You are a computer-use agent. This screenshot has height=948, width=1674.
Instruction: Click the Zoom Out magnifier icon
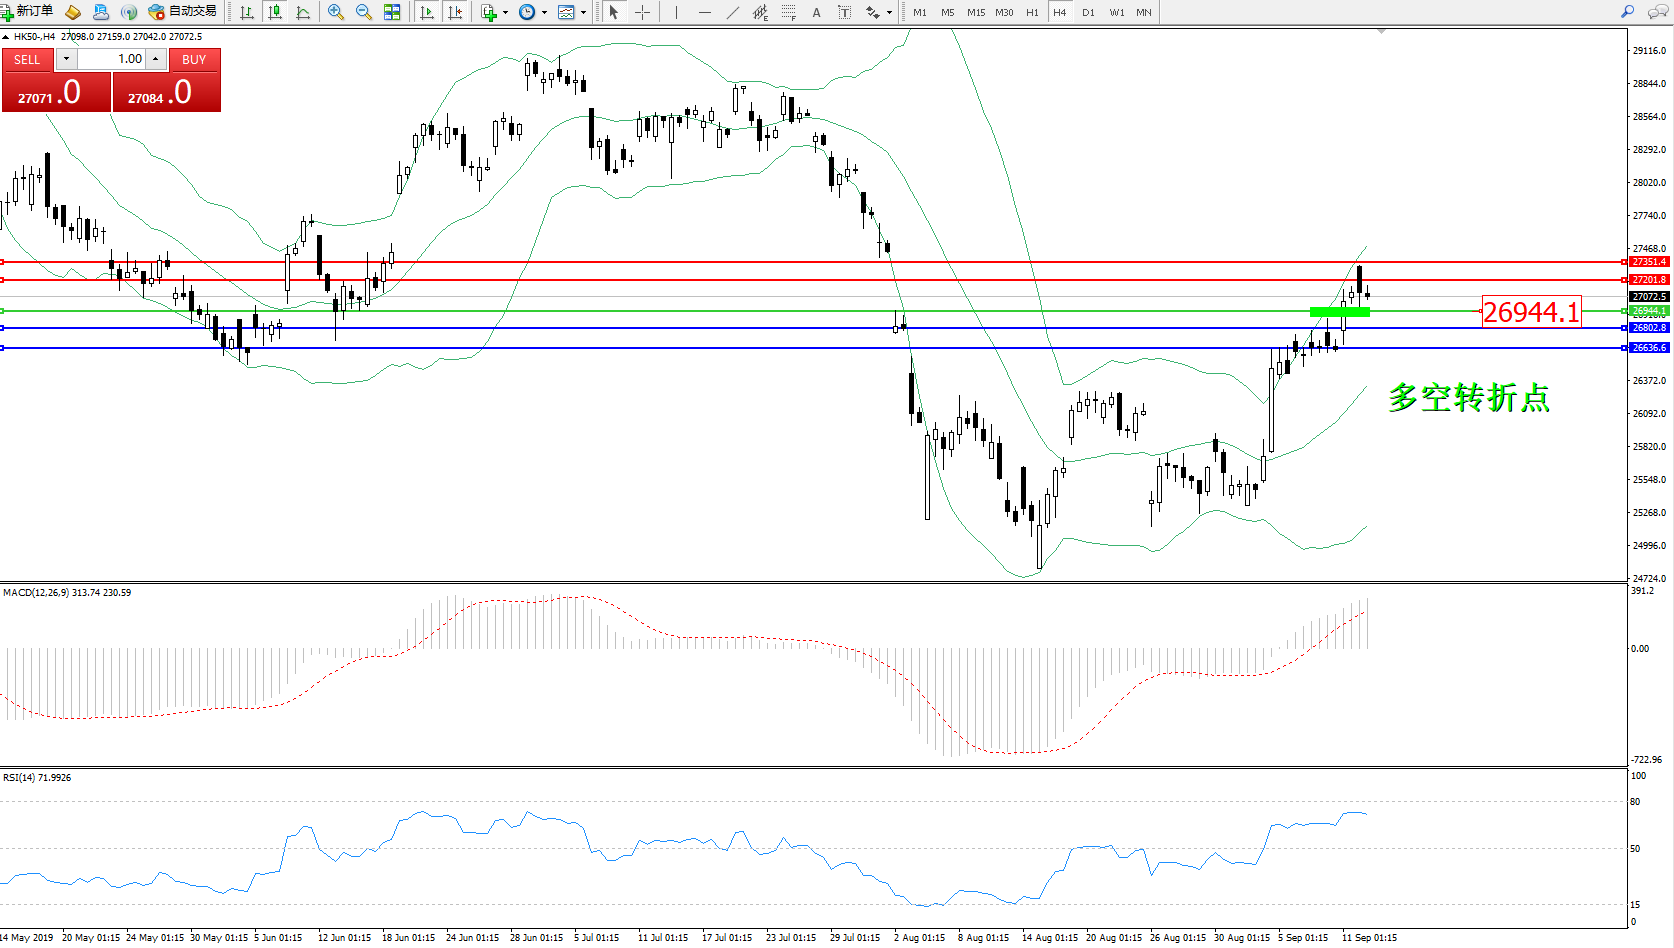click(x=364, y=12)
